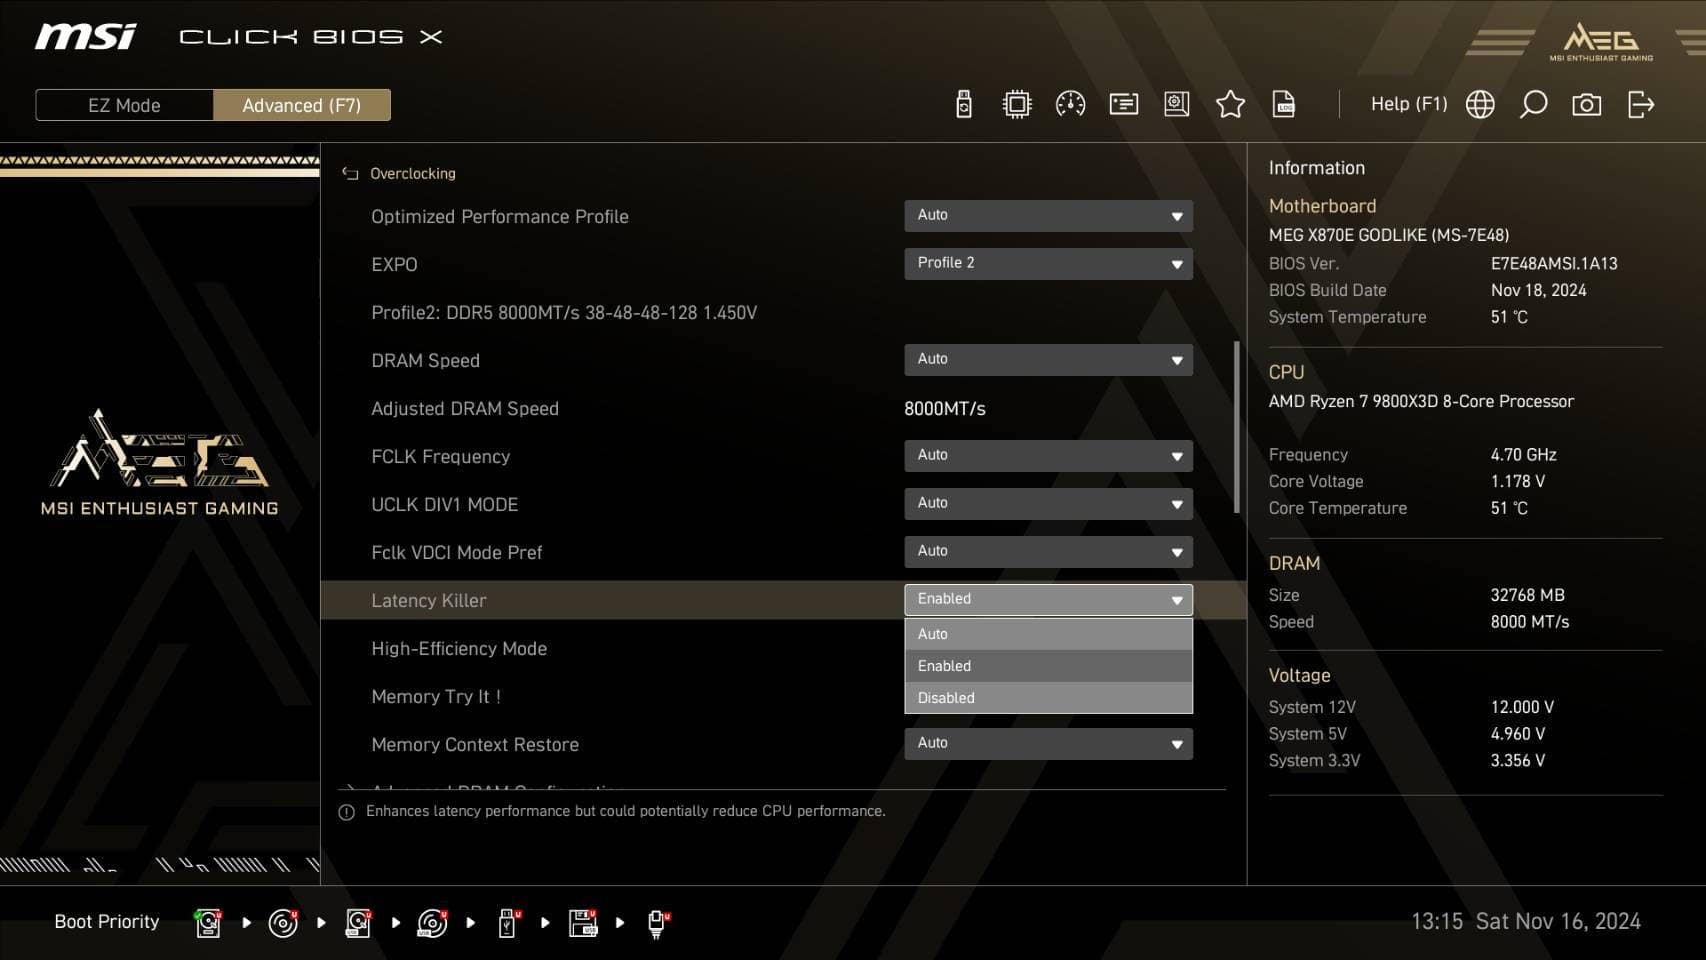The width and height of the screenshot is (1706, 960).
Task: Change language via the globe icon
Action: pyautogui.click(x=1481, y=103)
